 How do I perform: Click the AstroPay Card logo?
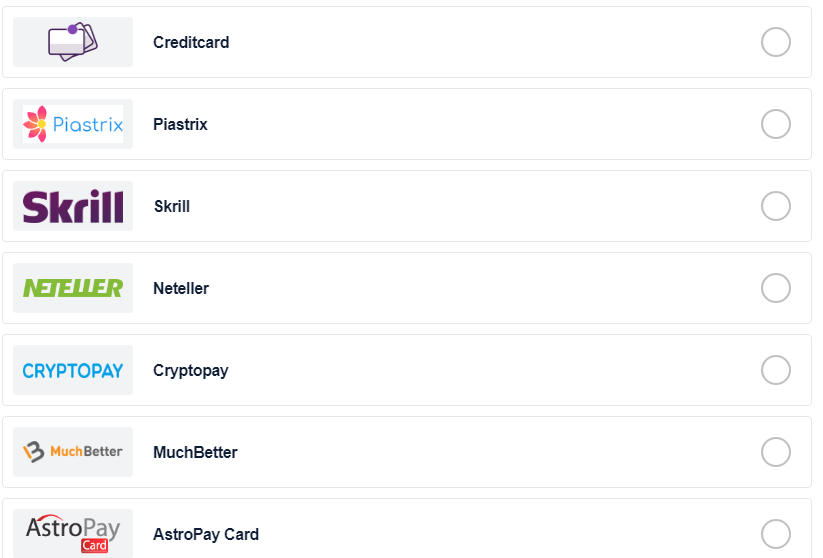(73, 533)
